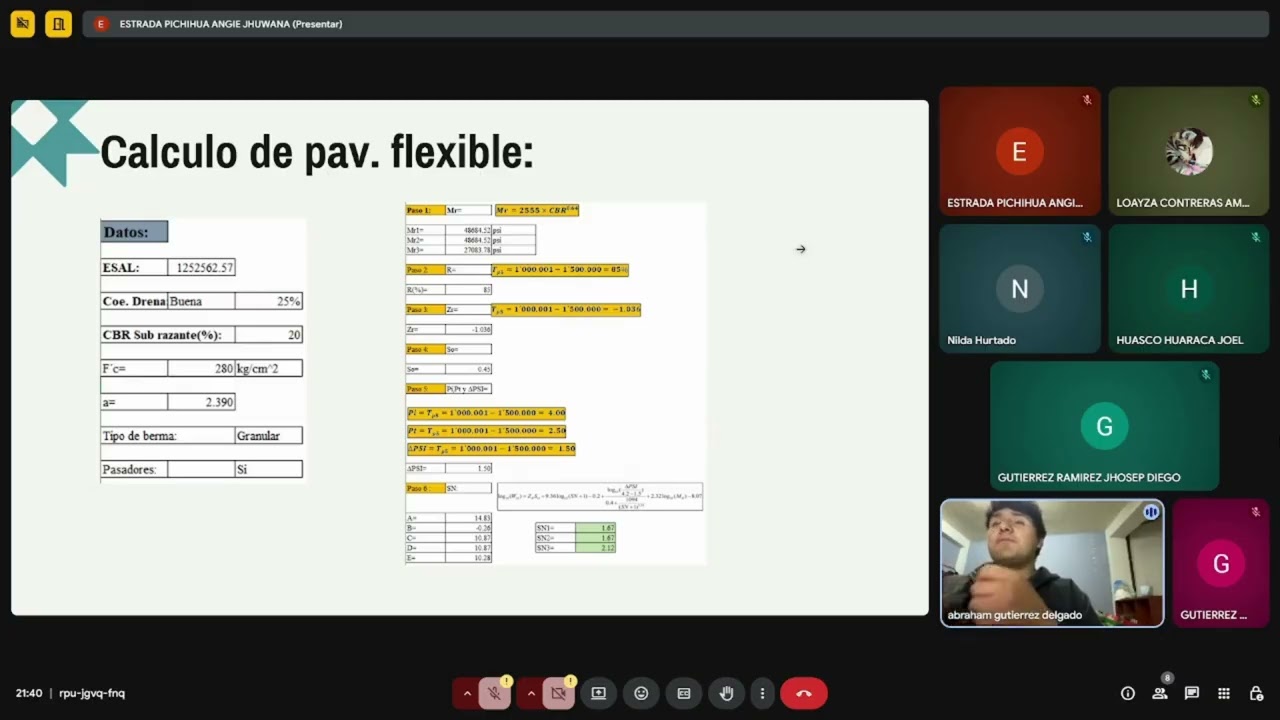Toggle the muted microphone button
The height and width of the screenshot is (720, 1280).
pos(494,693)
